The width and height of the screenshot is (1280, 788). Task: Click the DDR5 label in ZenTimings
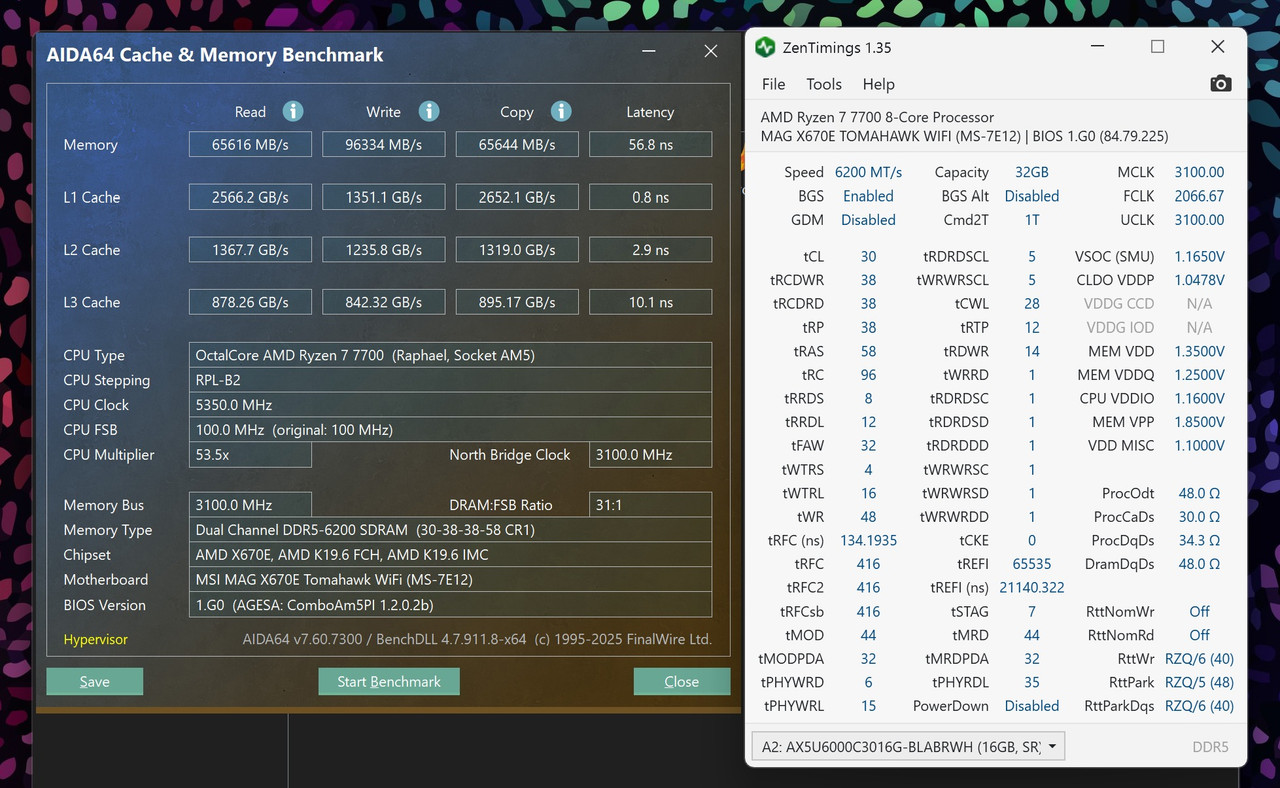(1210, 746)
